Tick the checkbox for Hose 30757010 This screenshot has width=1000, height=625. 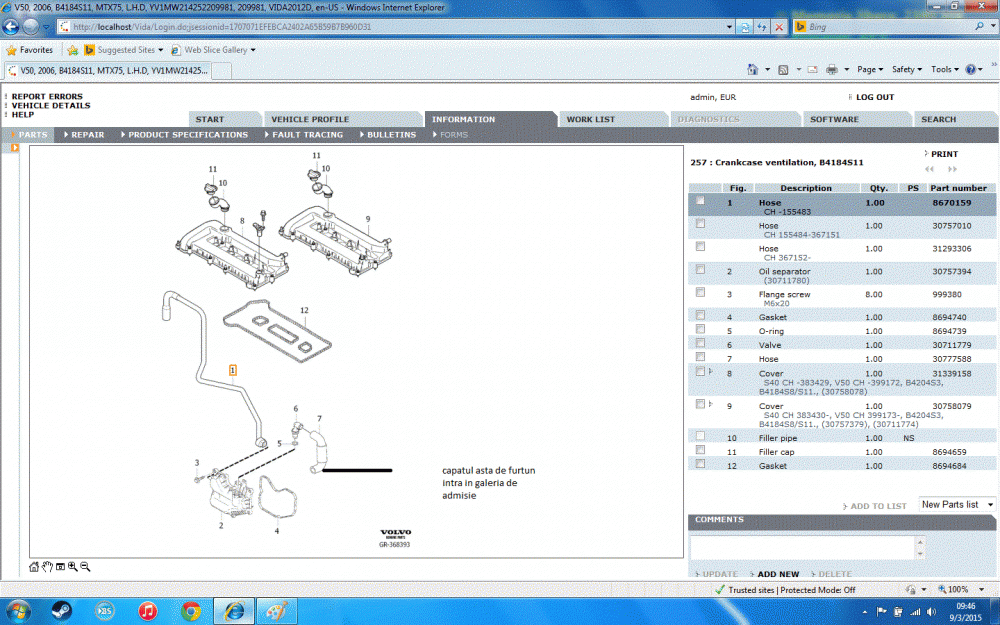tap(700, 223)
